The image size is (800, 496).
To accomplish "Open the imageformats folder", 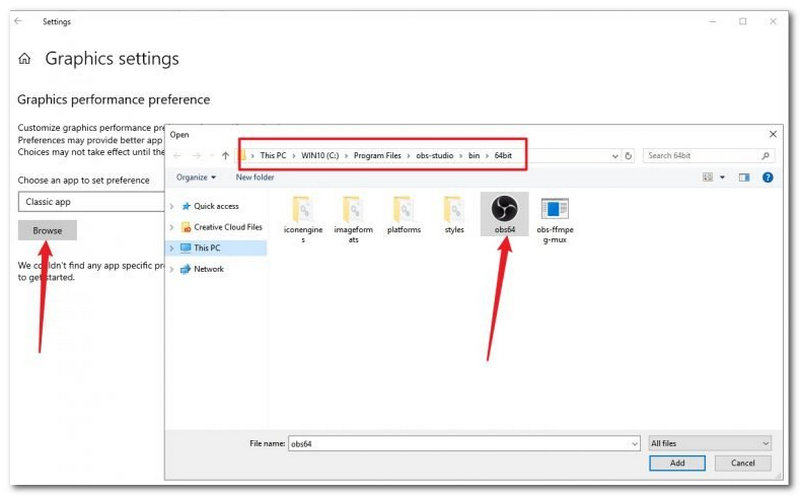I will [353, 209].
